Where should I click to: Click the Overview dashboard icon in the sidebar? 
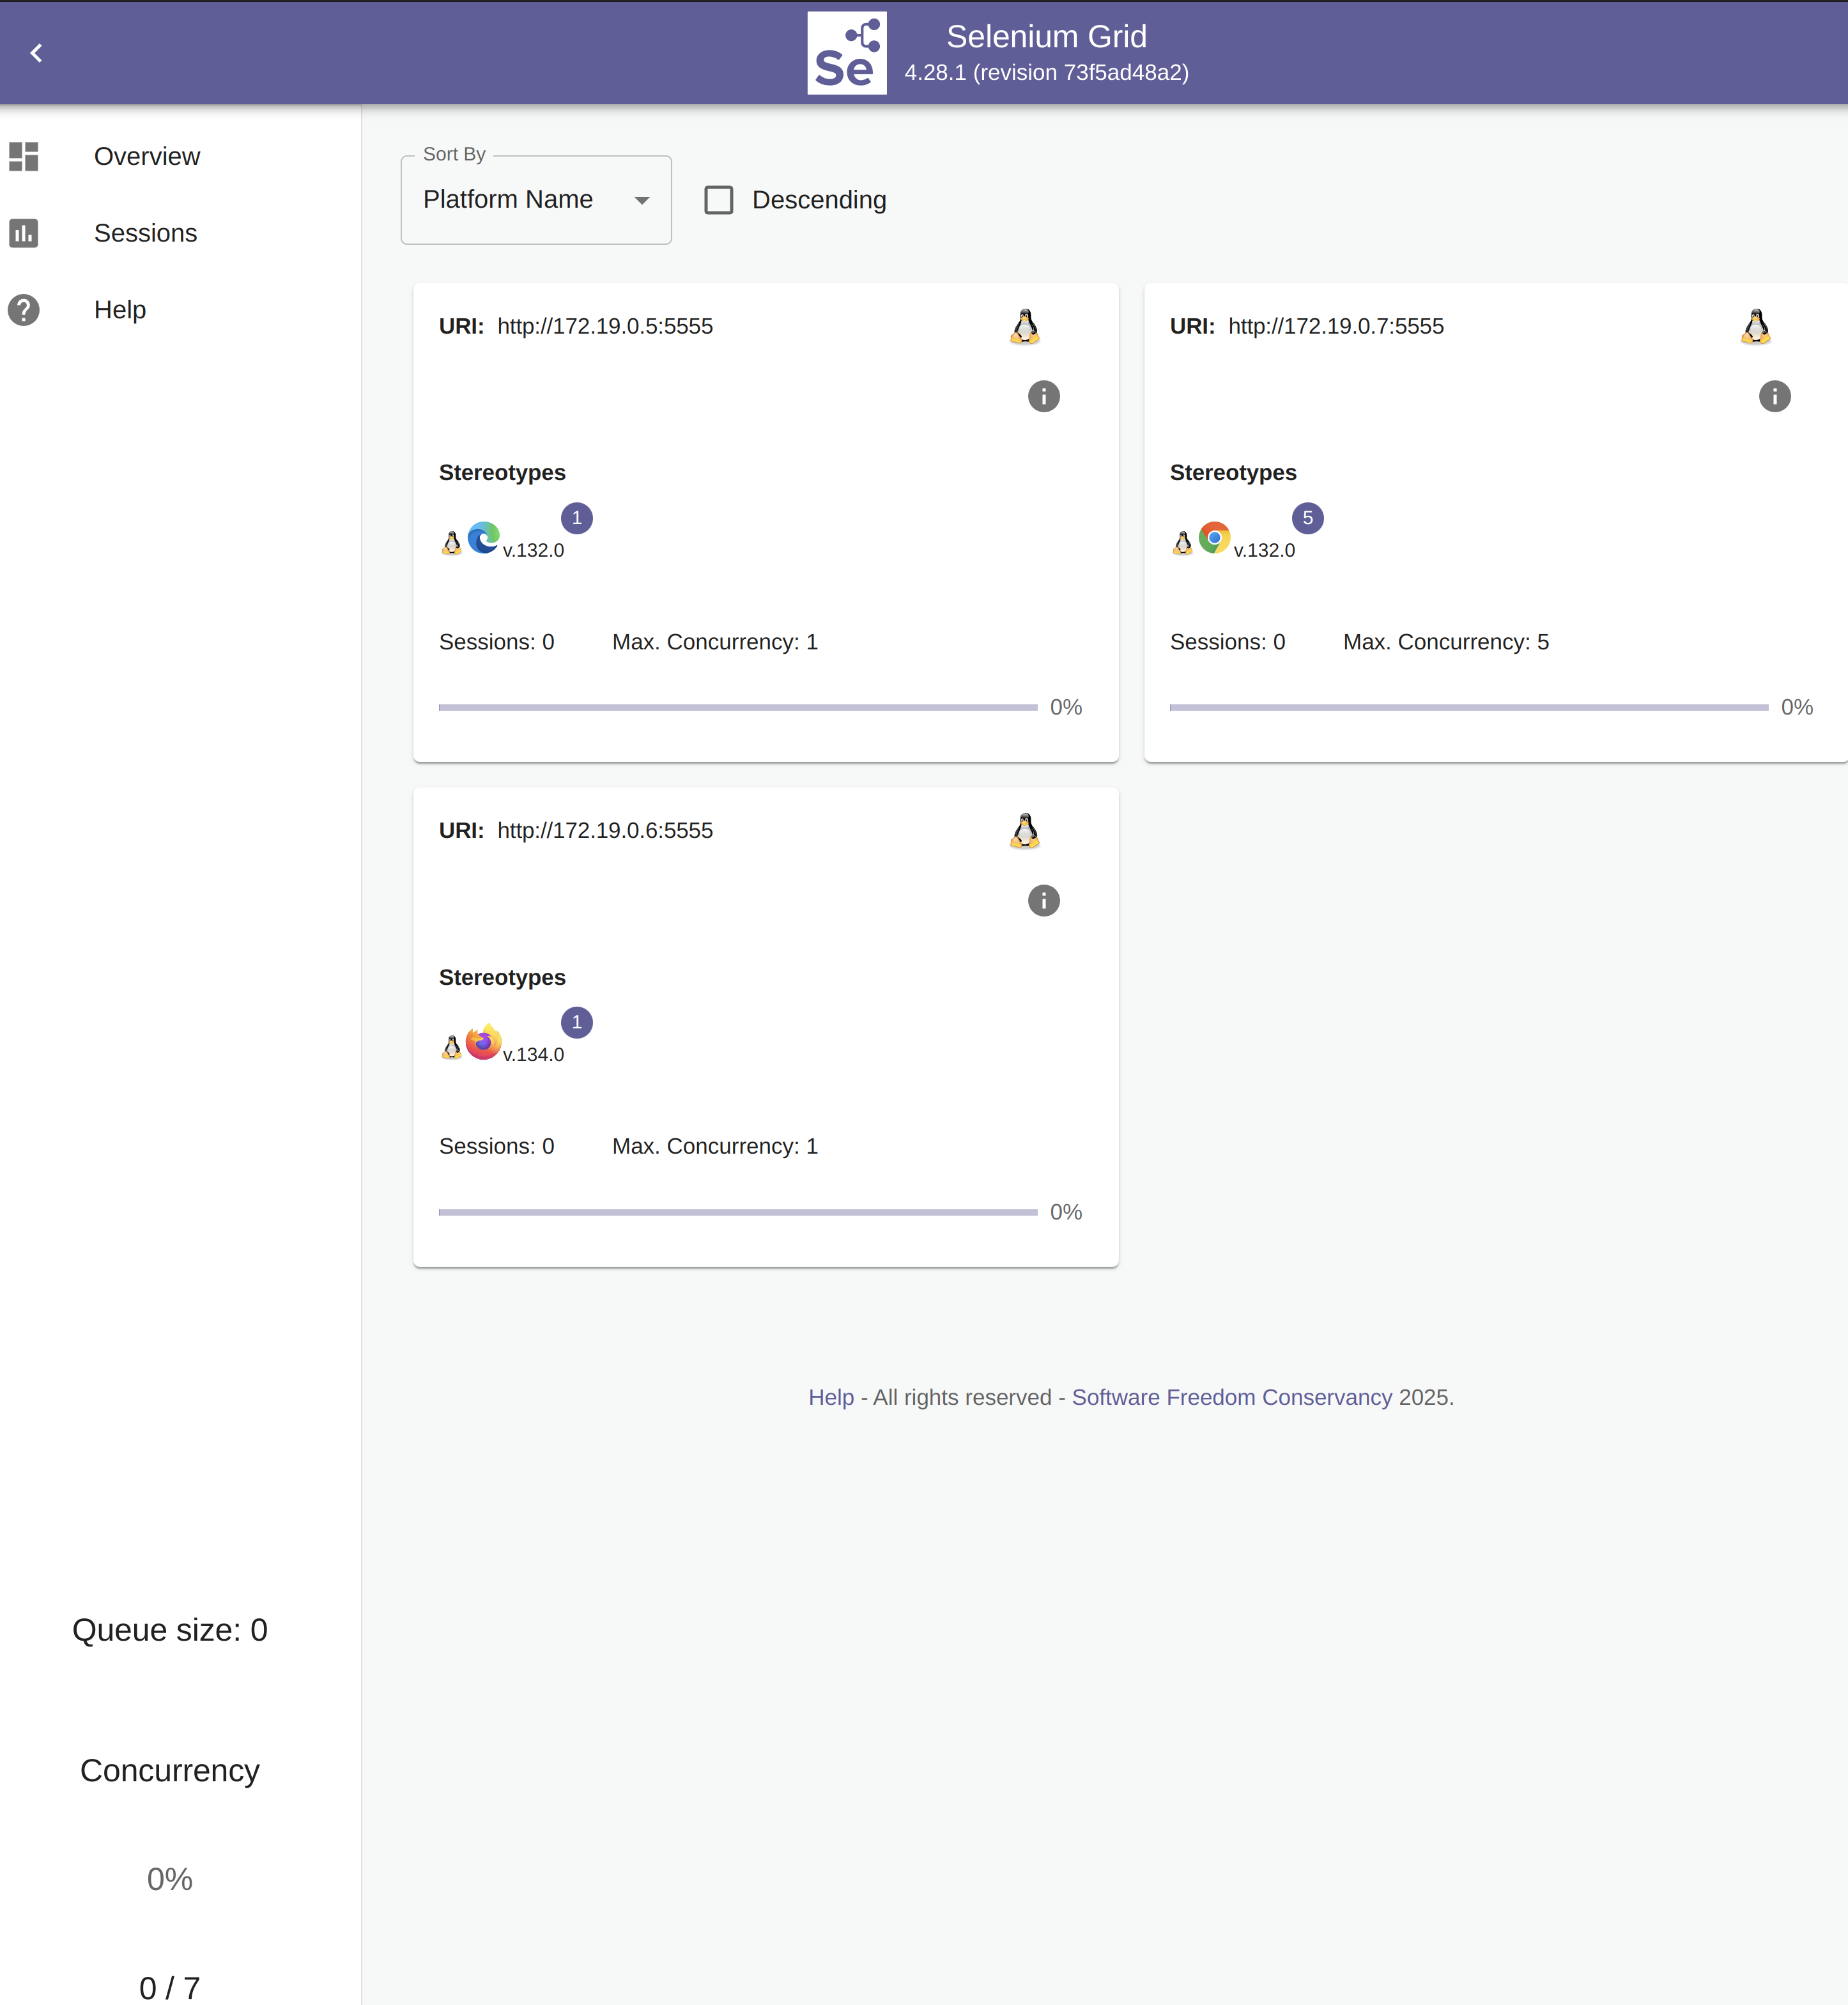coord(24,156)
